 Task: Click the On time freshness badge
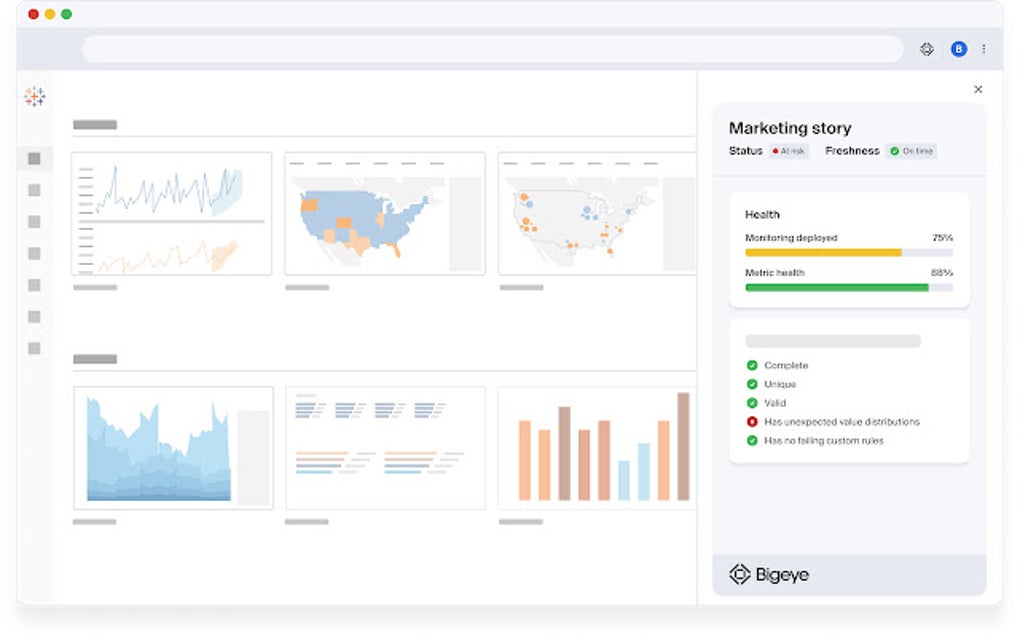[911, 151]
